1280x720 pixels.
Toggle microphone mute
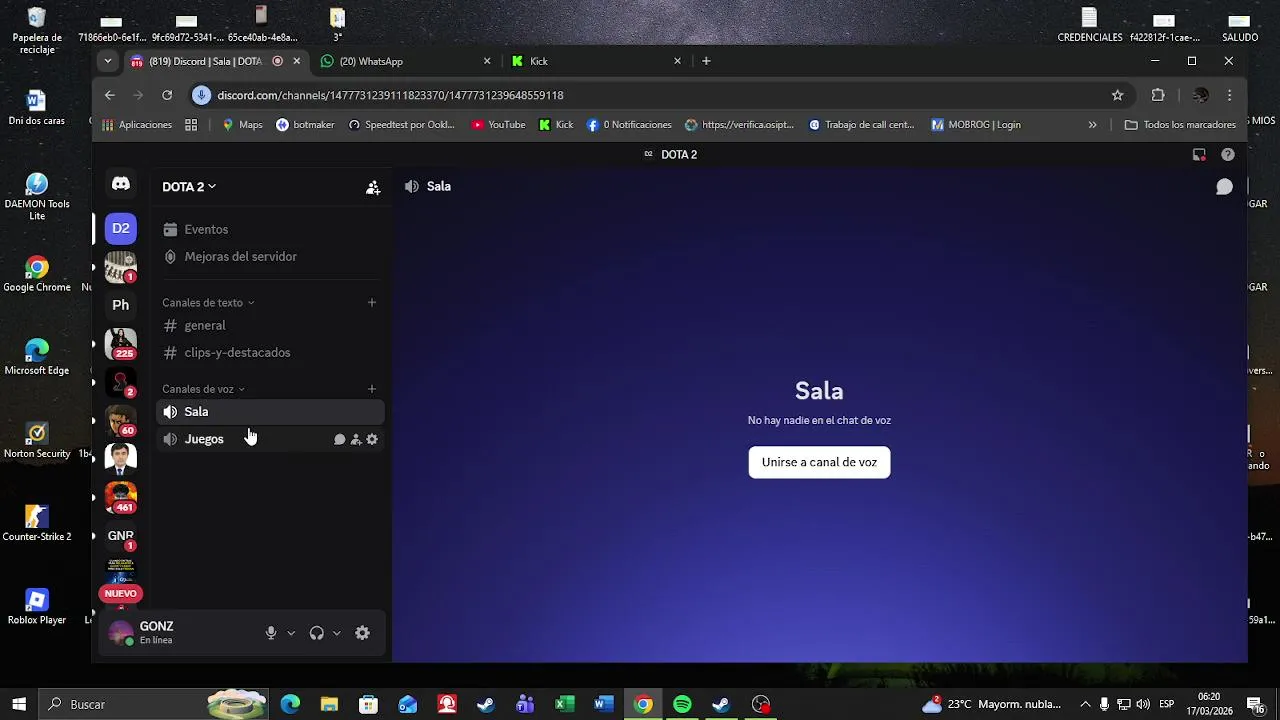(x=270, y=633)
